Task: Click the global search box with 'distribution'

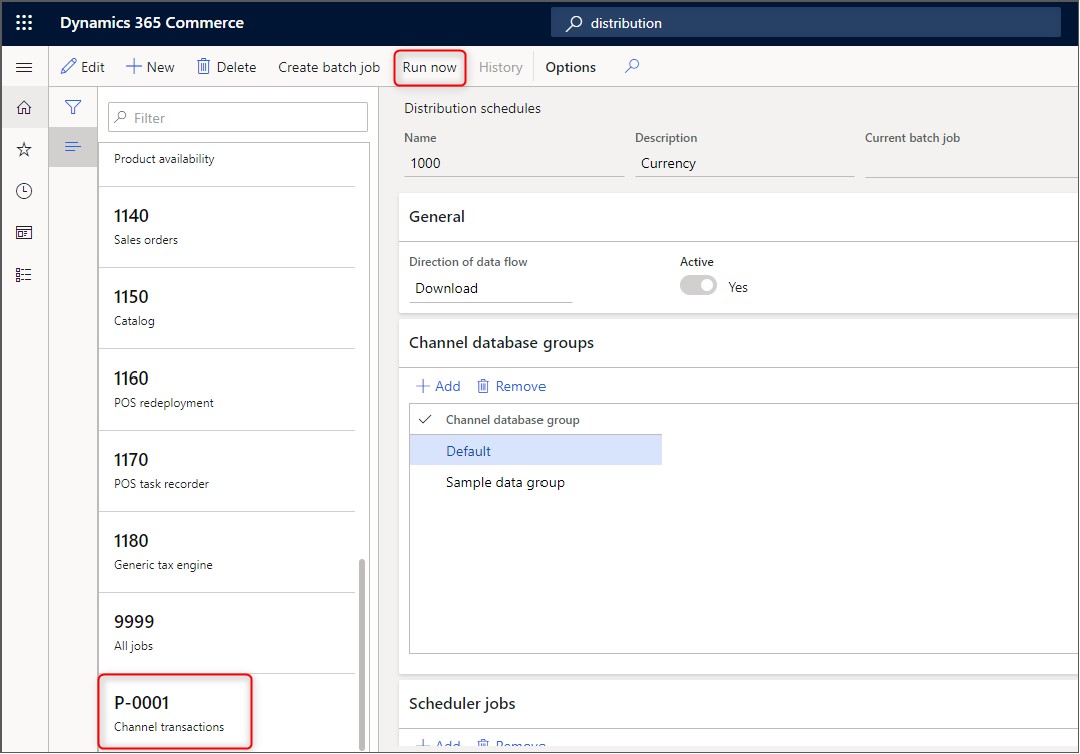Action: point(805,23)
